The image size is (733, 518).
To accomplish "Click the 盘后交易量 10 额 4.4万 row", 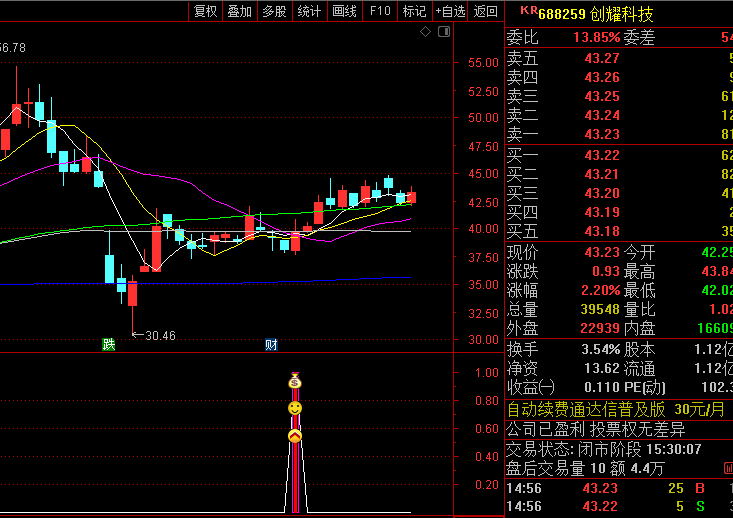I will pyautogui.click(x=585, y=468).
